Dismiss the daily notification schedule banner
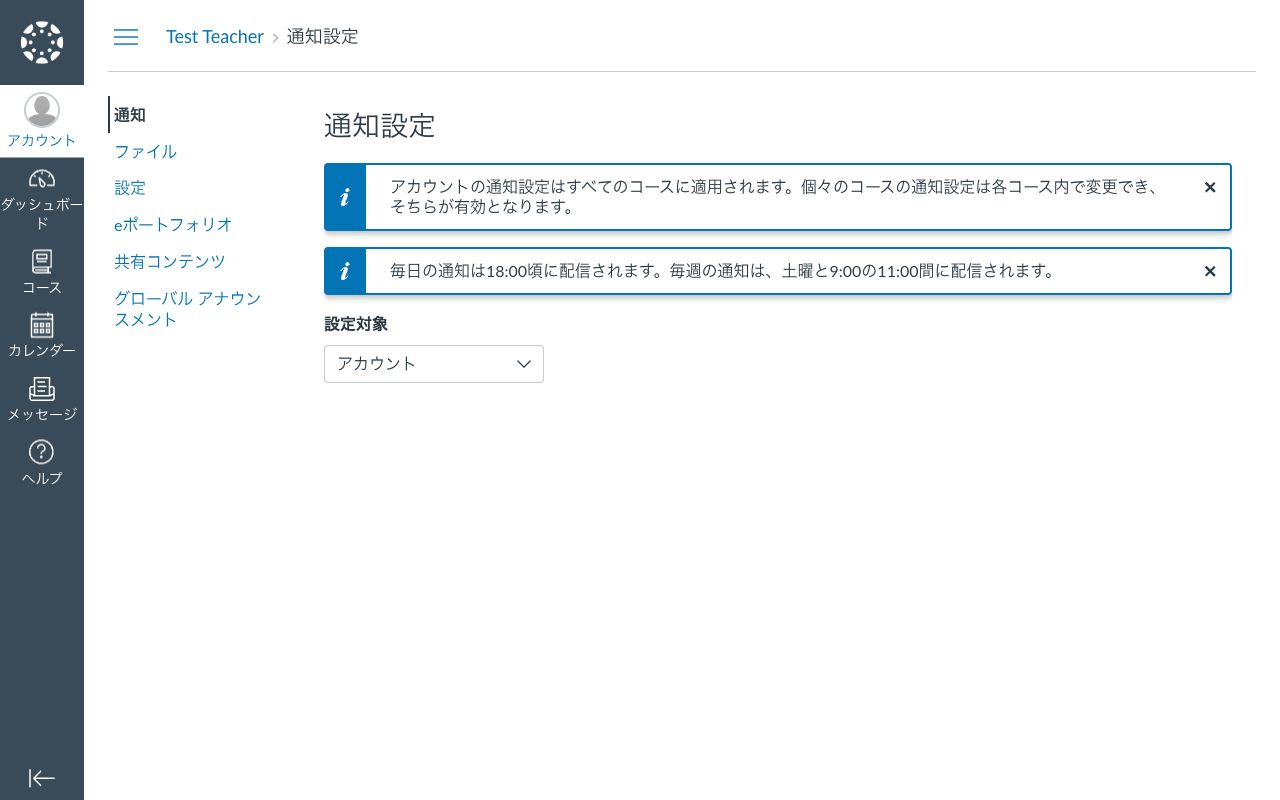Viewport: 1280px width, 800px height. pos(1210,271)
